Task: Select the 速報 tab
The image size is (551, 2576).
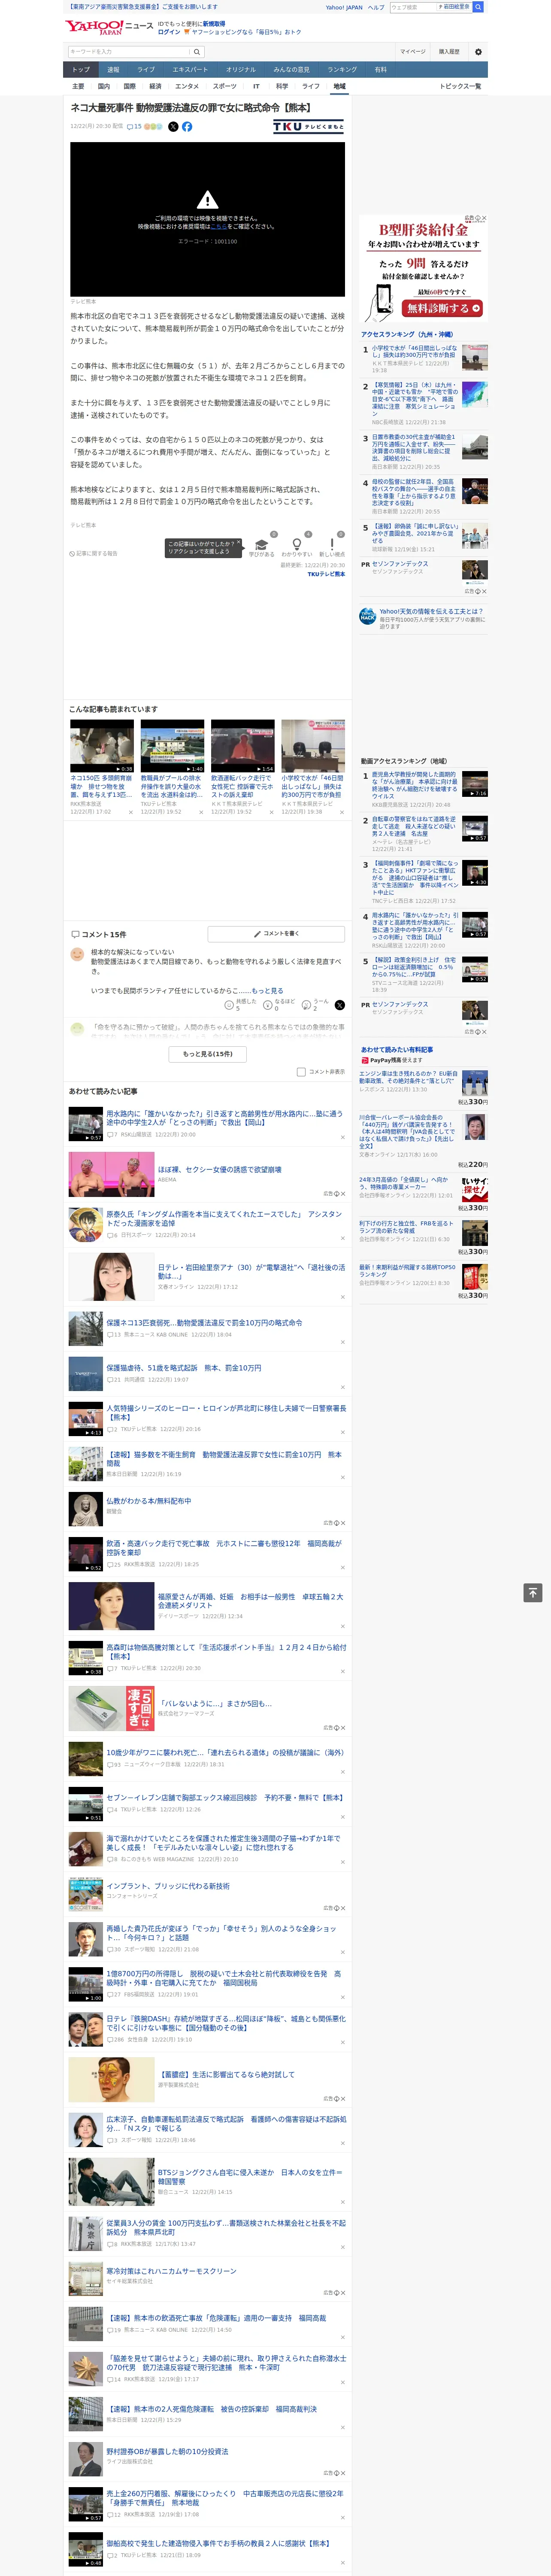Action: click(113, 70)
